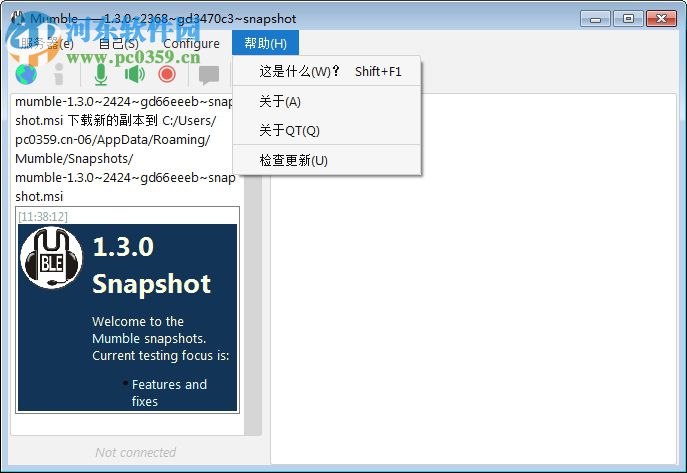Click 'Features and fixes' bullet text
Screen dimensions: 687x473
169,393
